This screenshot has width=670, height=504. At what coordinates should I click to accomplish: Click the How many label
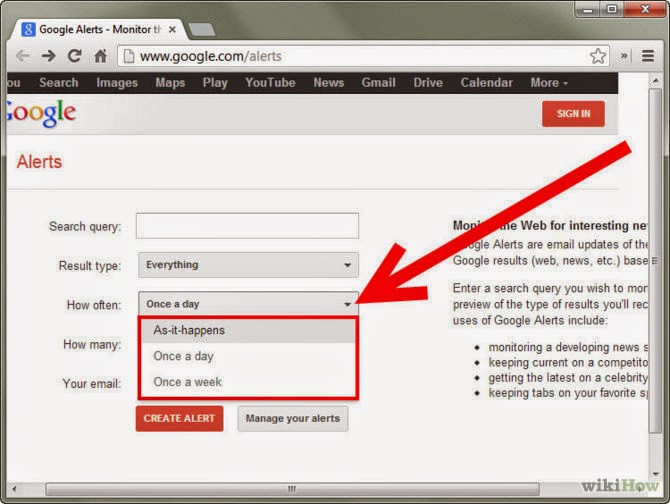click(x=92, y=344)
